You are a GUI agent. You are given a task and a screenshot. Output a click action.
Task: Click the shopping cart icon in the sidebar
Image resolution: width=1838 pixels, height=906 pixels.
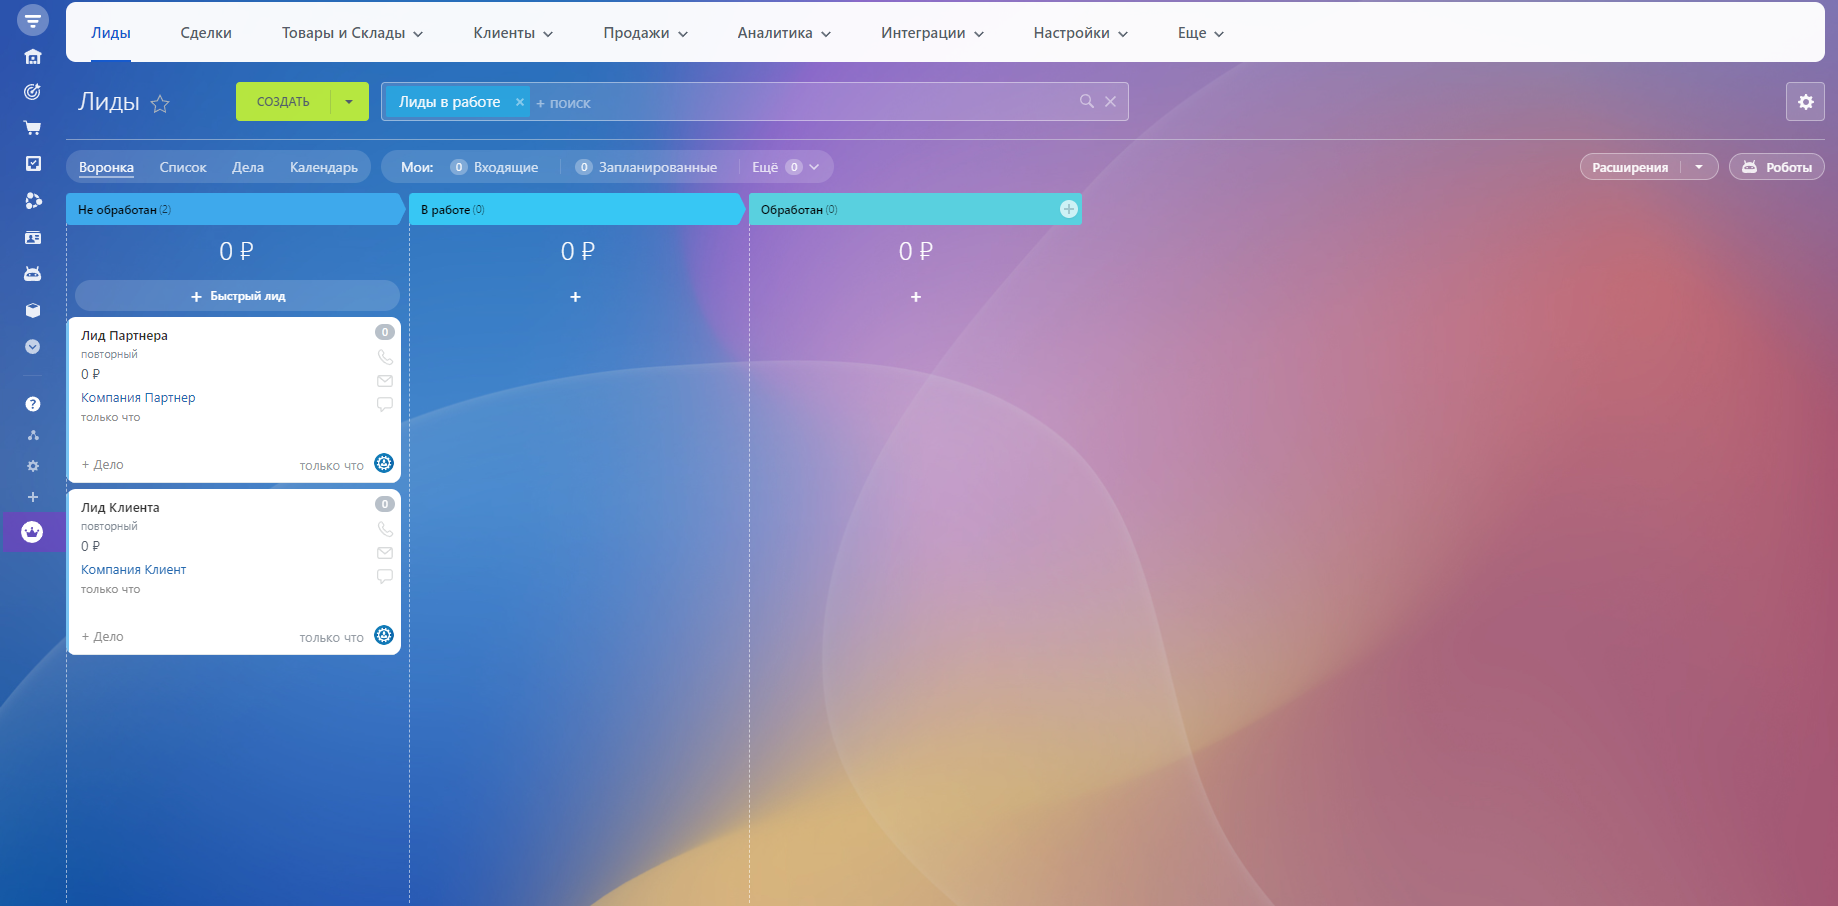click(x=33, y=128)
